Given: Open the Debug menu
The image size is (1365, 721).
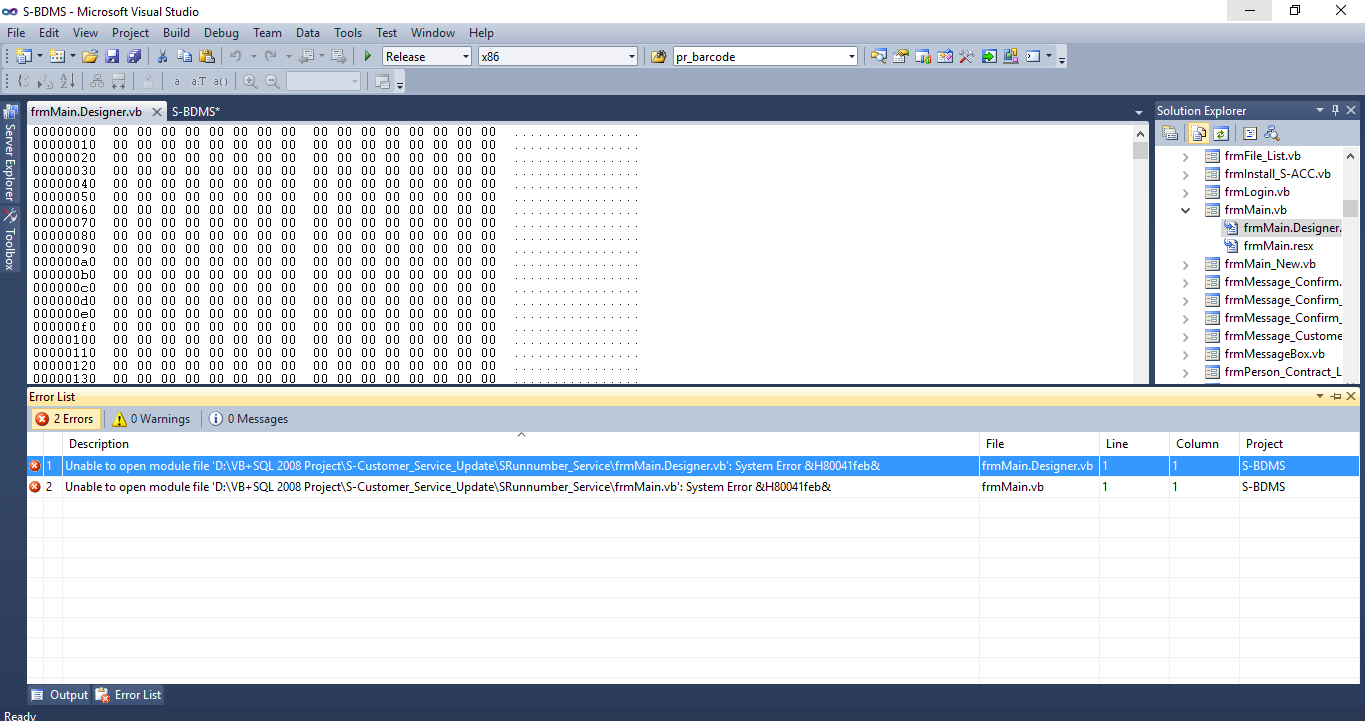Looking at the screenshot, I should point(221,33).
